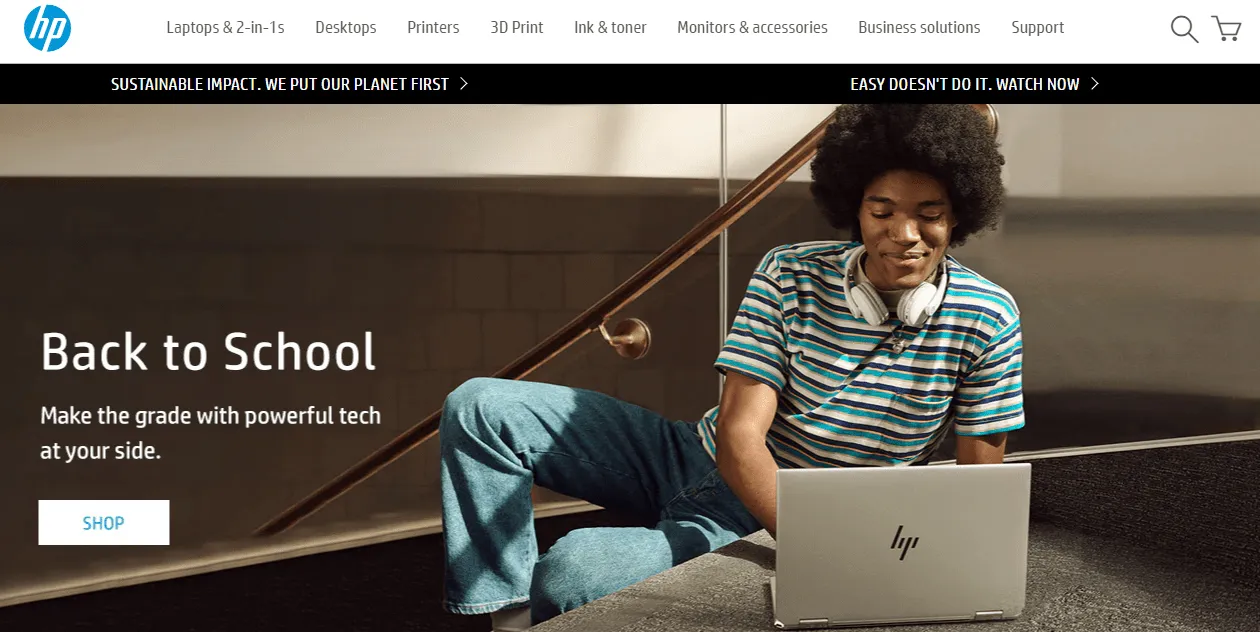The image size is (1260, 632).
Task: Open the search magnifier icon
Action: coord(1184,29)
